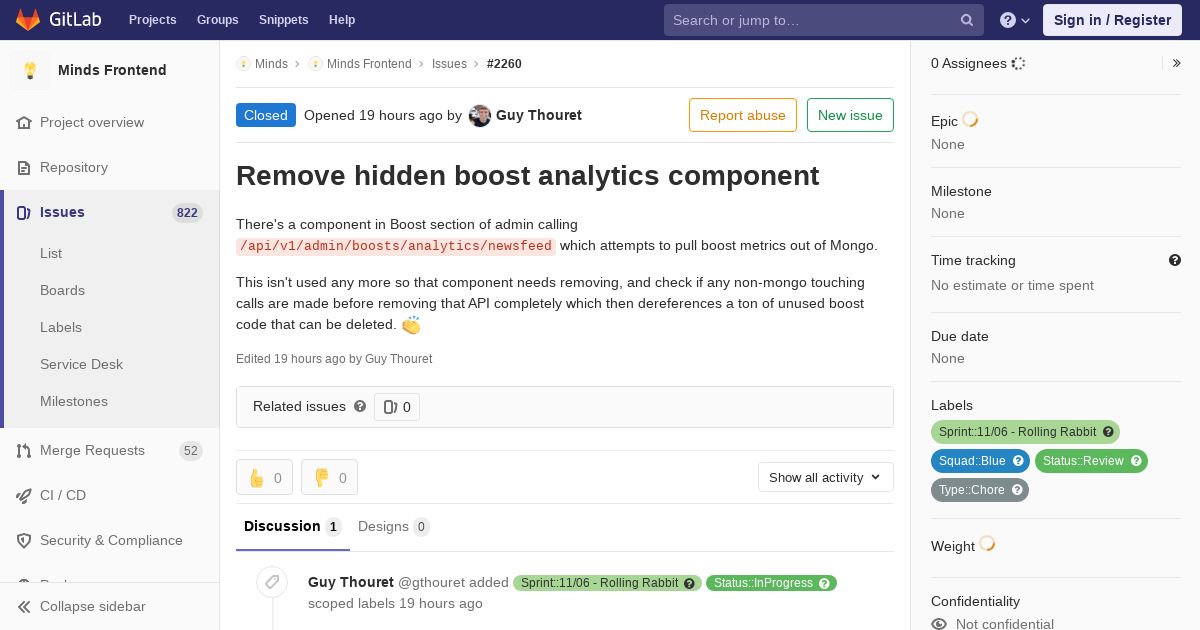Collapse the right sidebar with chevrons
The height and width of the screenshot is (630, 1200).
(1177, 63)
